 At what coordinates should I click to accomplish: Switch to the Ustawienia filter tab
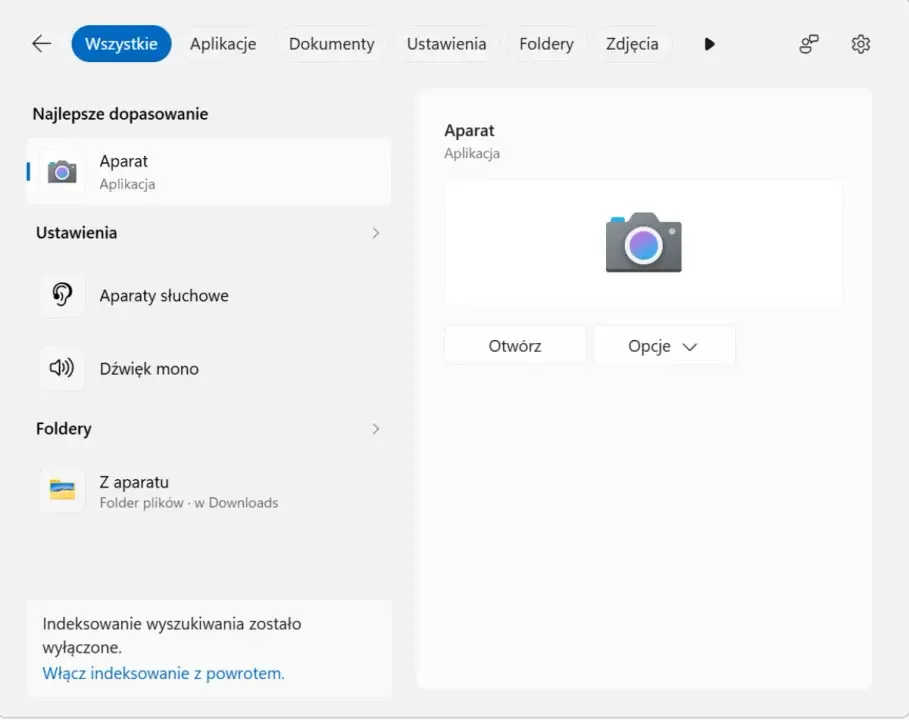tap(446, 44)
